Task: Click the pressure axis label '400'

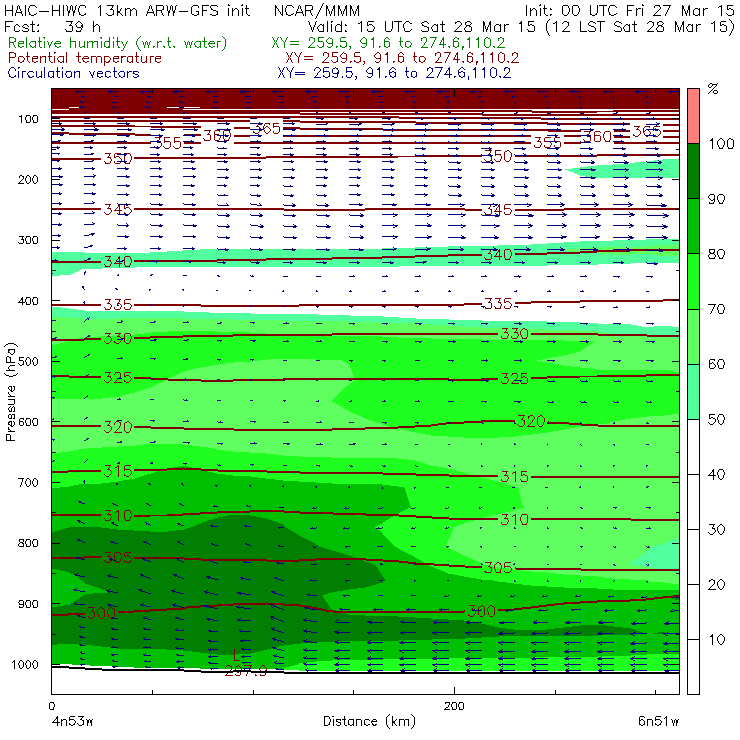Action: pos(28,301)
